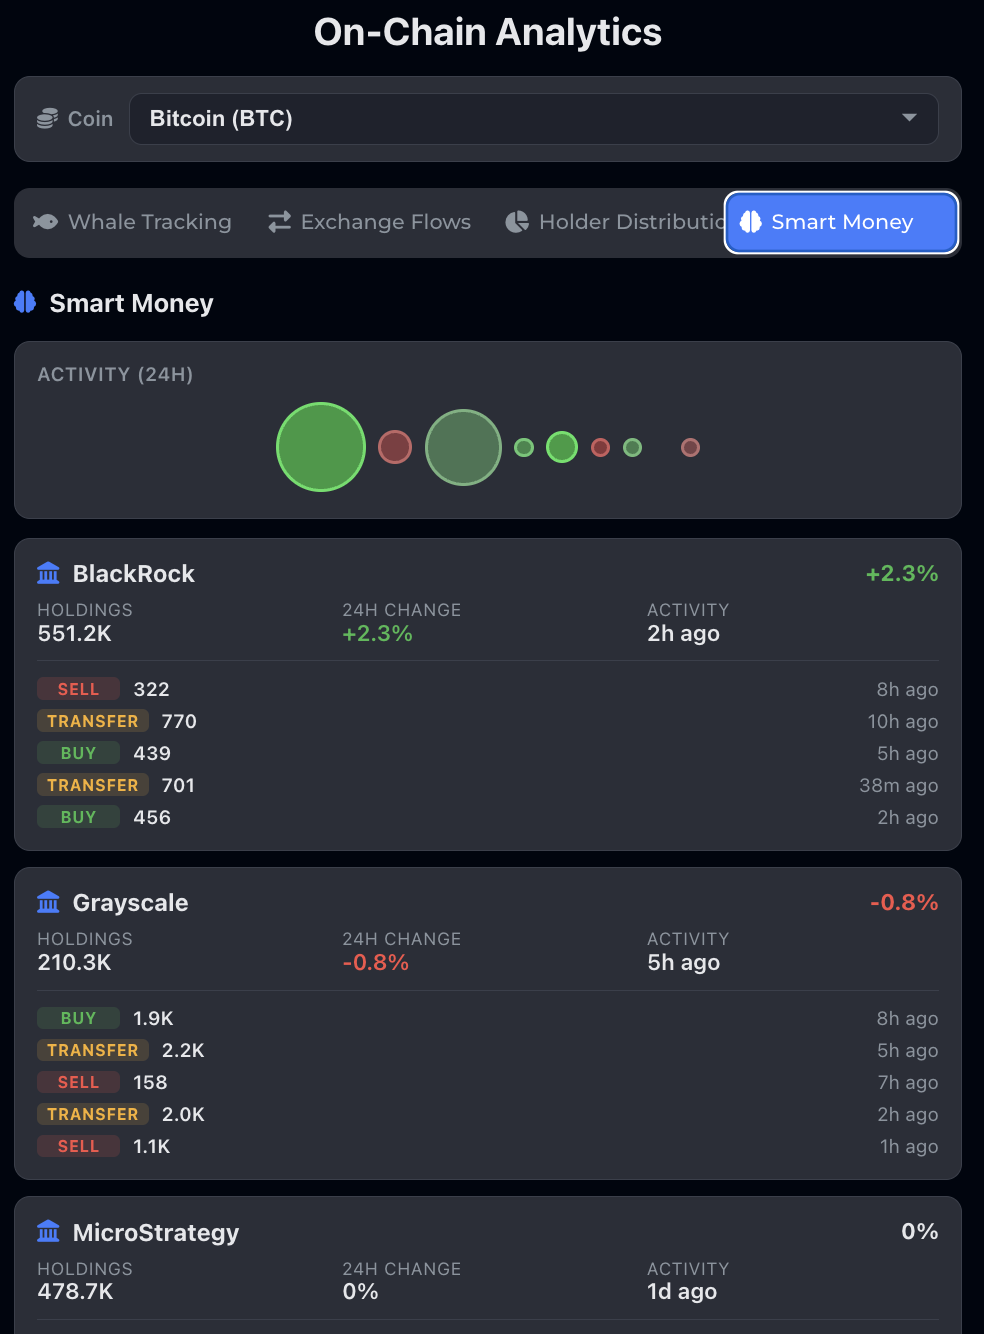Click the MicroStrategy bank icon
Screen dimensions: 984x1334
coord(48,1232)
